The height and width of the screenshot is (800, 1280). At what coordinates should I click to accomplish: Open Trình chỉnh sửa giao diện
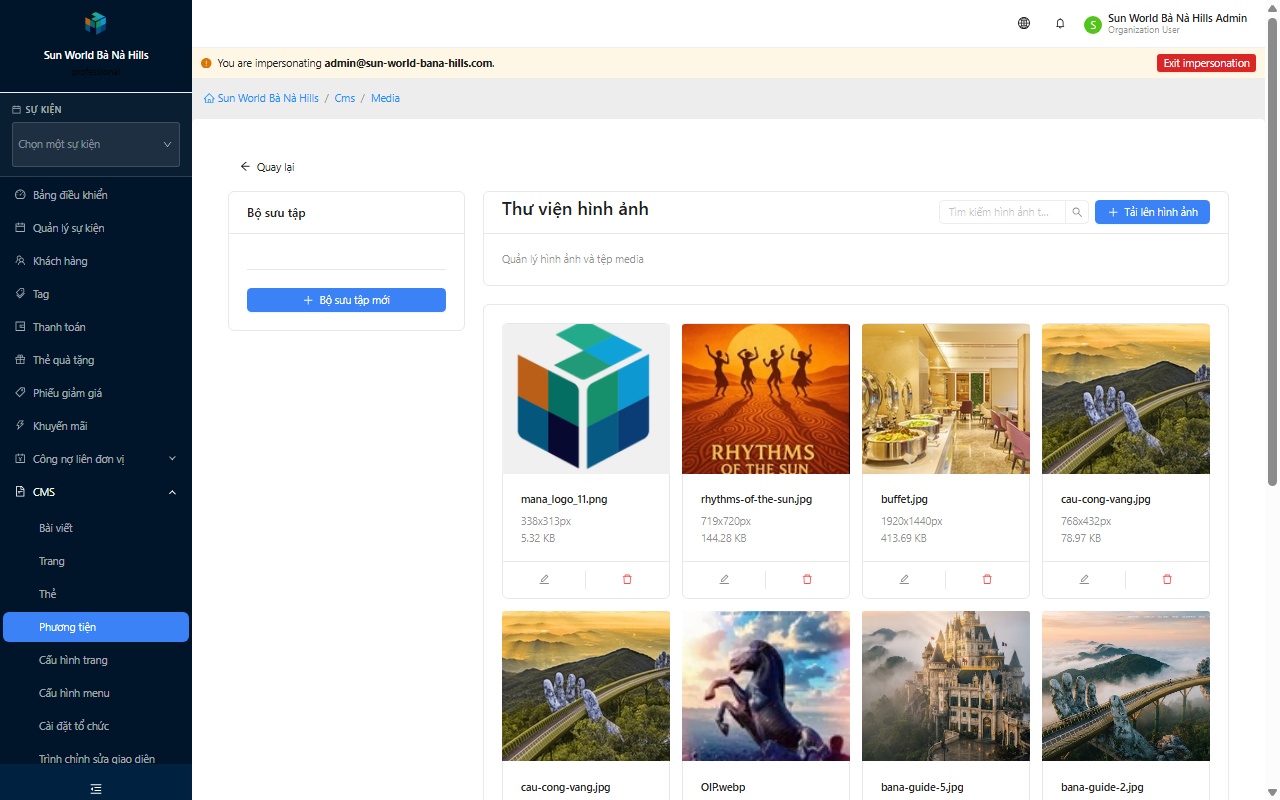96,759
